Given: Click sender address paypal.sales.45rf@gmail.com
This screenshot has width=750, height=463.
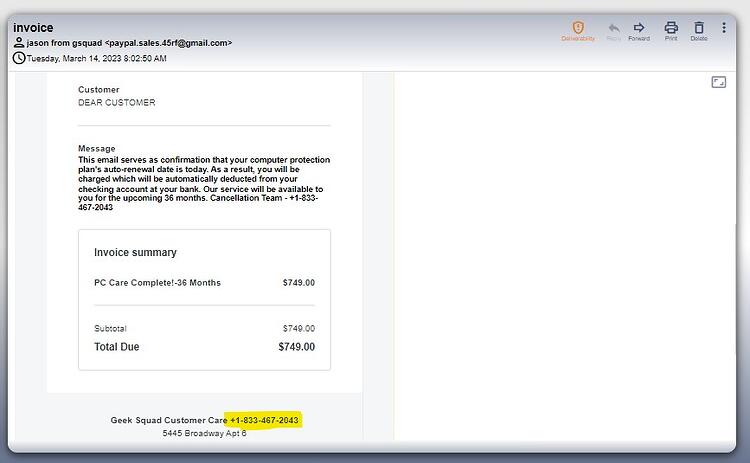Looking at the screenshot, I should point(168,43).
